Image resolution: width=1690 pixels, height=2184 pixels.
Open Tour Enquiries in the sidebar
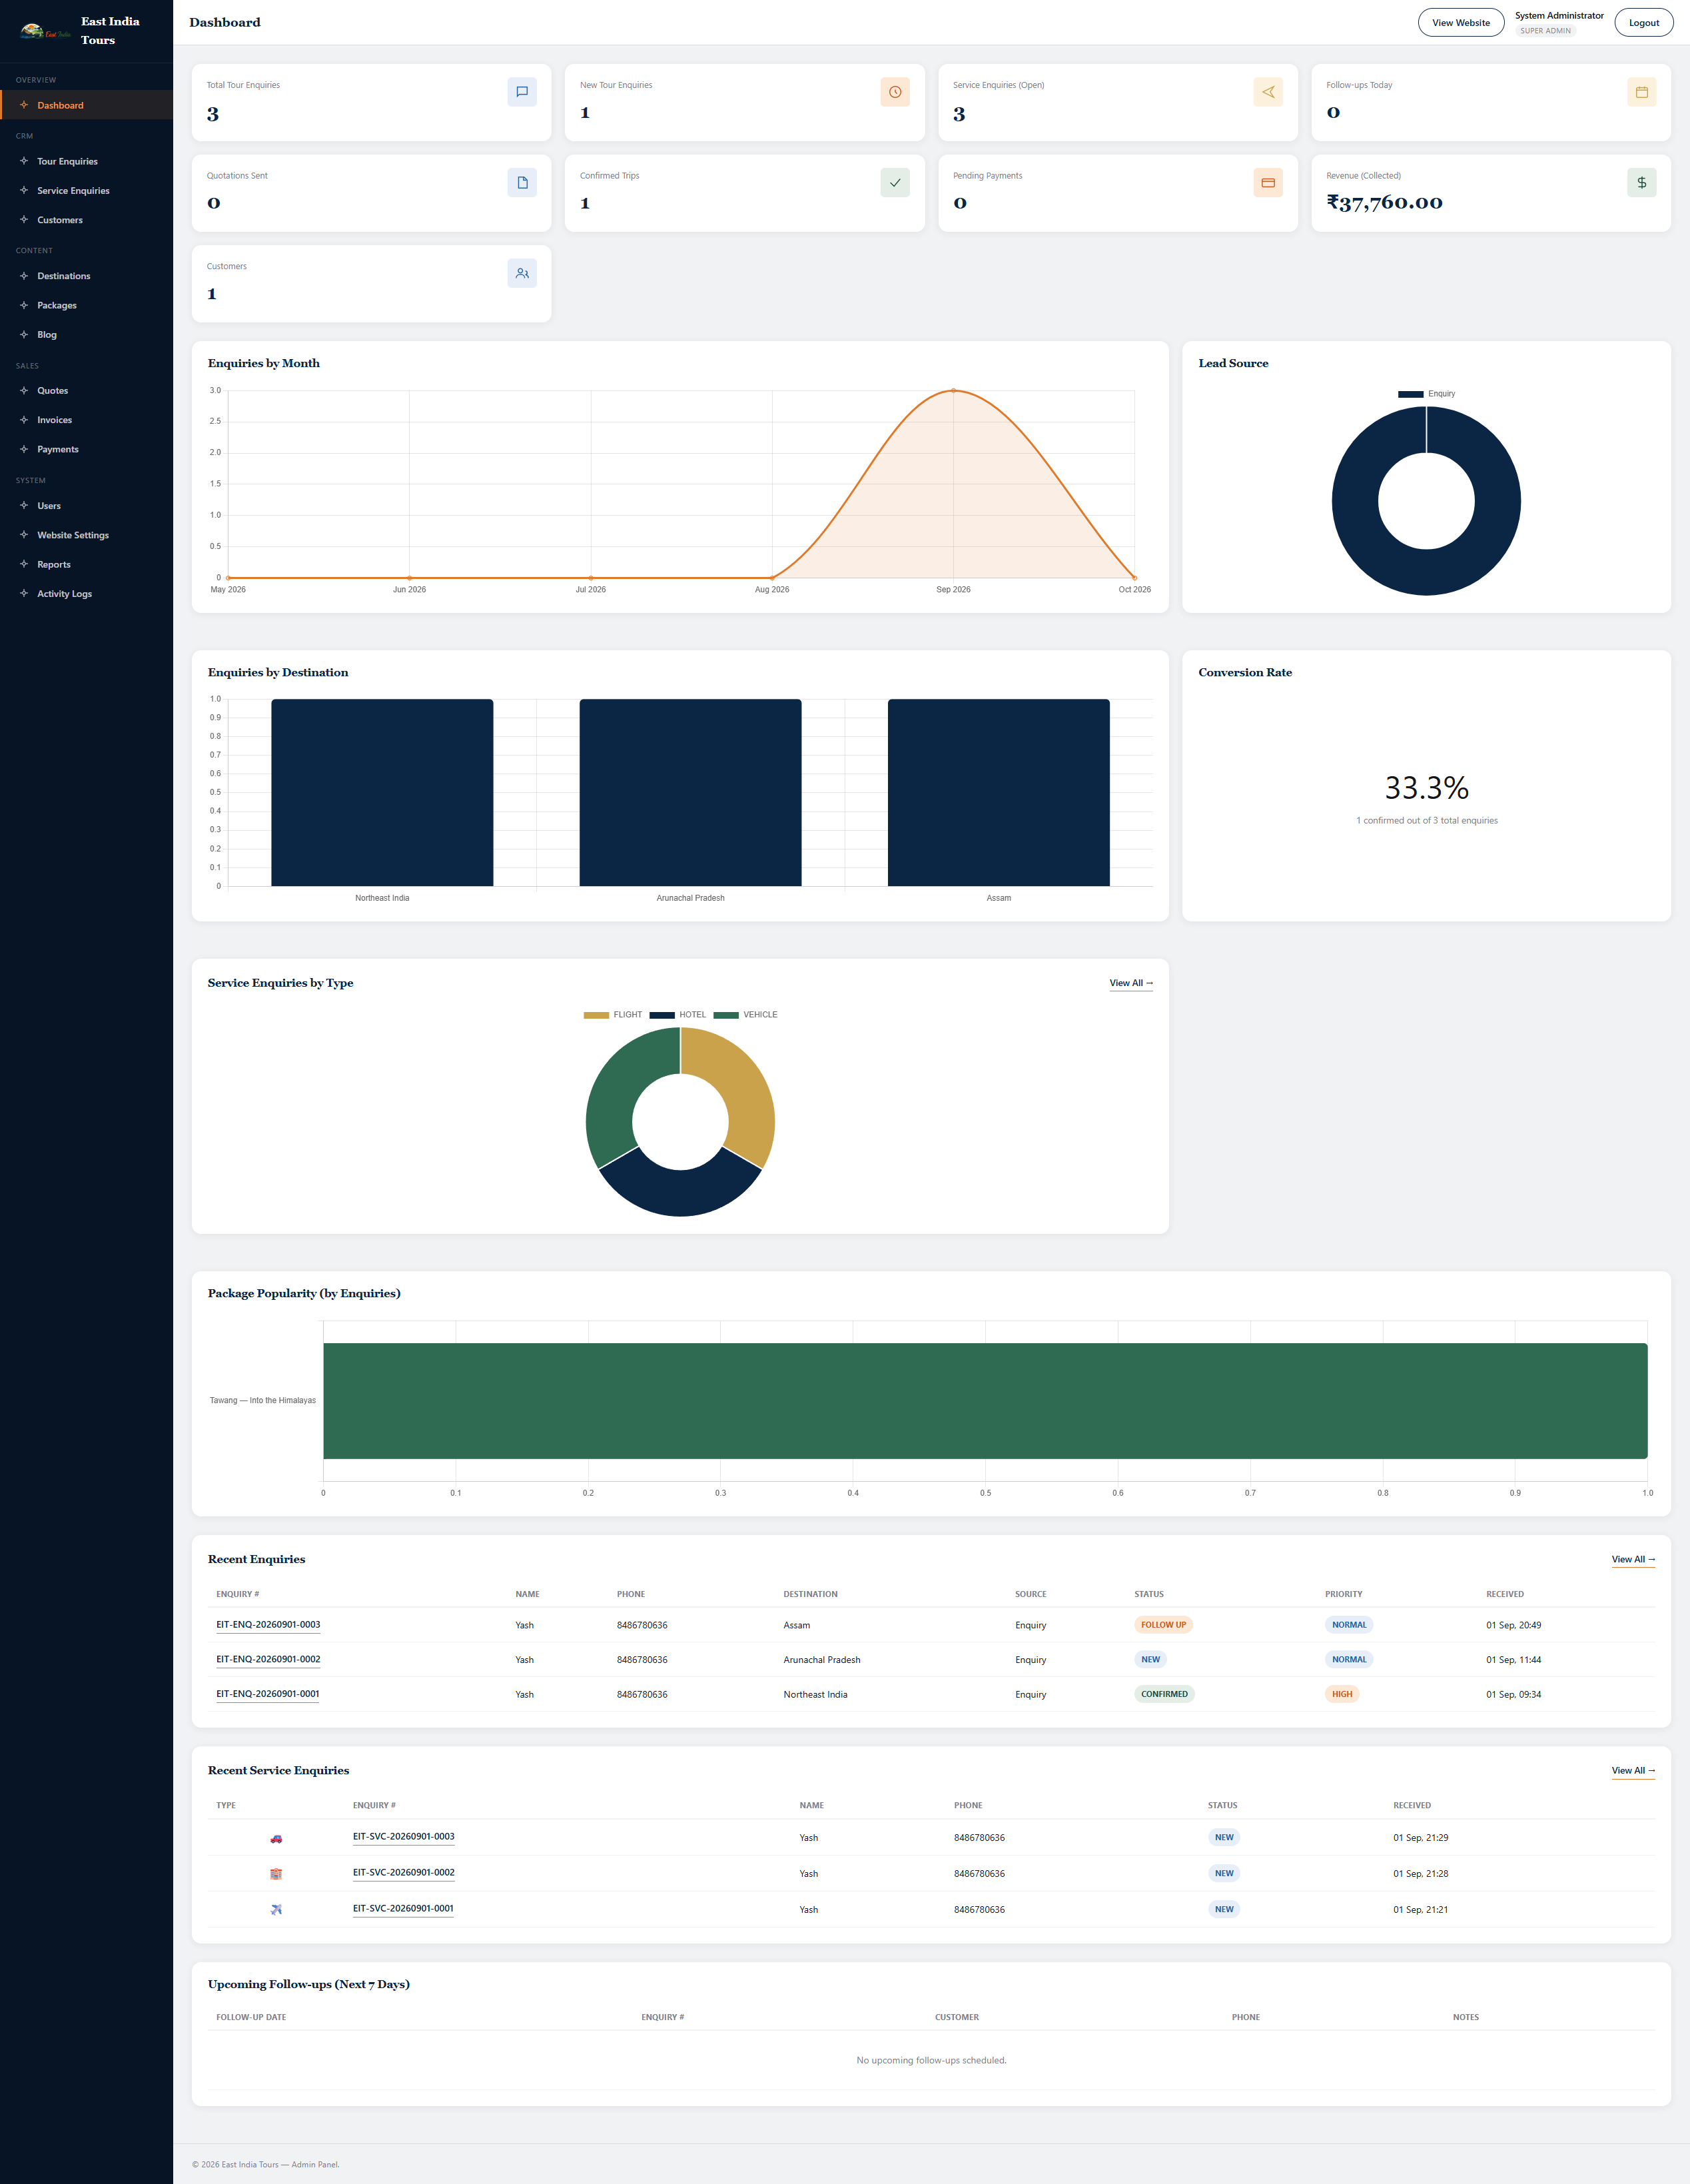tap(87, 161)
